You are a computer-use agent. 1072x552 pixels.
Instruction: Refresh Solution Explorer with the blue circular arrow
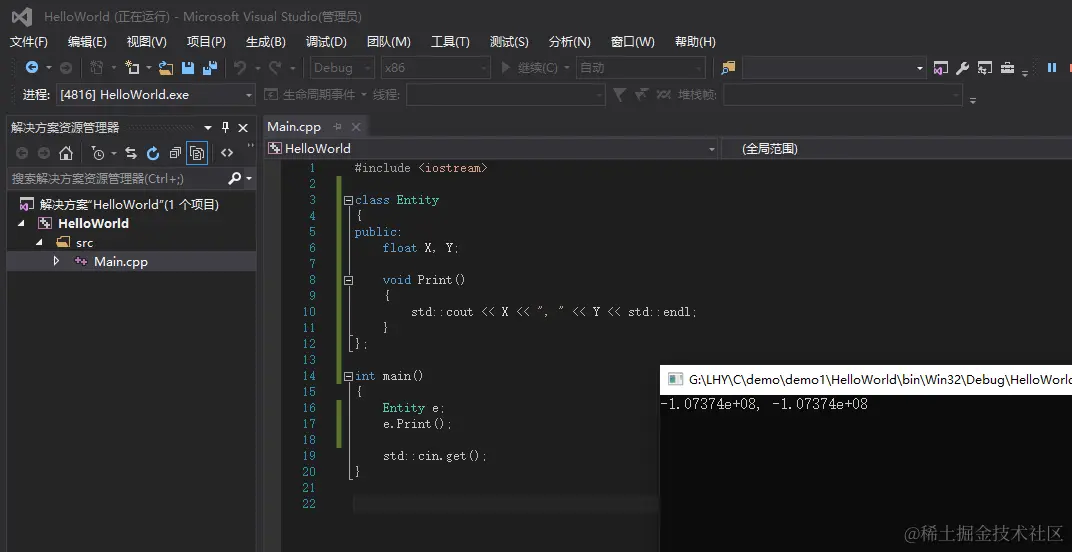pyautogui.click(x=153, y=153)
